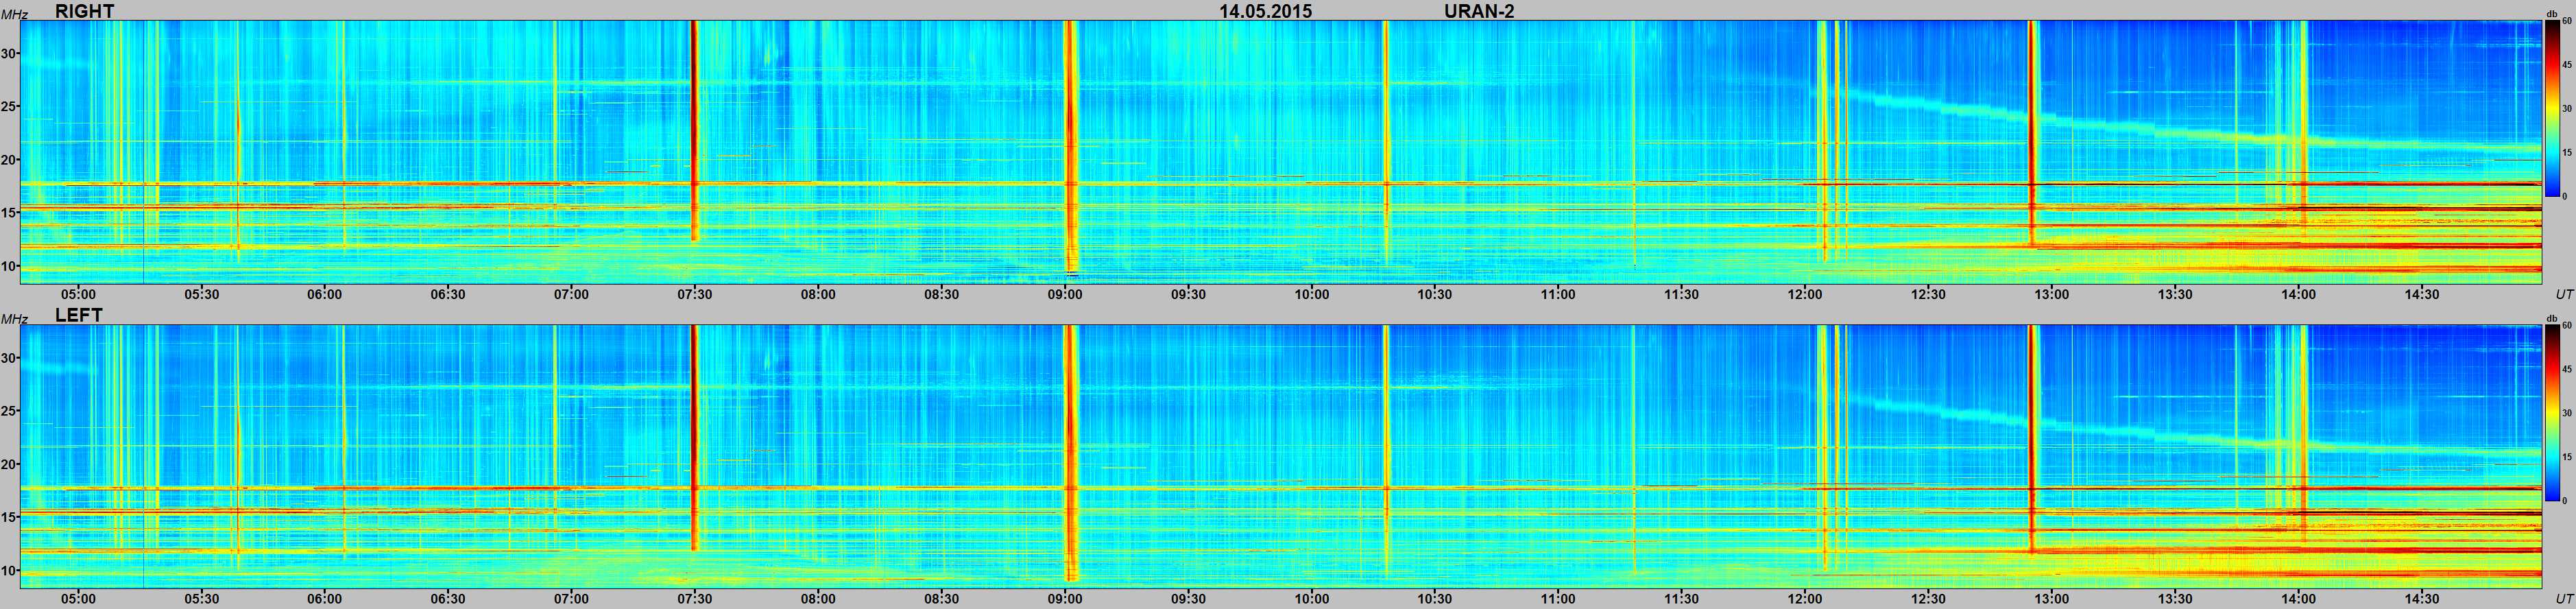Click 06:30 on the RIGHT panel time axis
This screenshot has height=609, width=2576.
[448, 294]
